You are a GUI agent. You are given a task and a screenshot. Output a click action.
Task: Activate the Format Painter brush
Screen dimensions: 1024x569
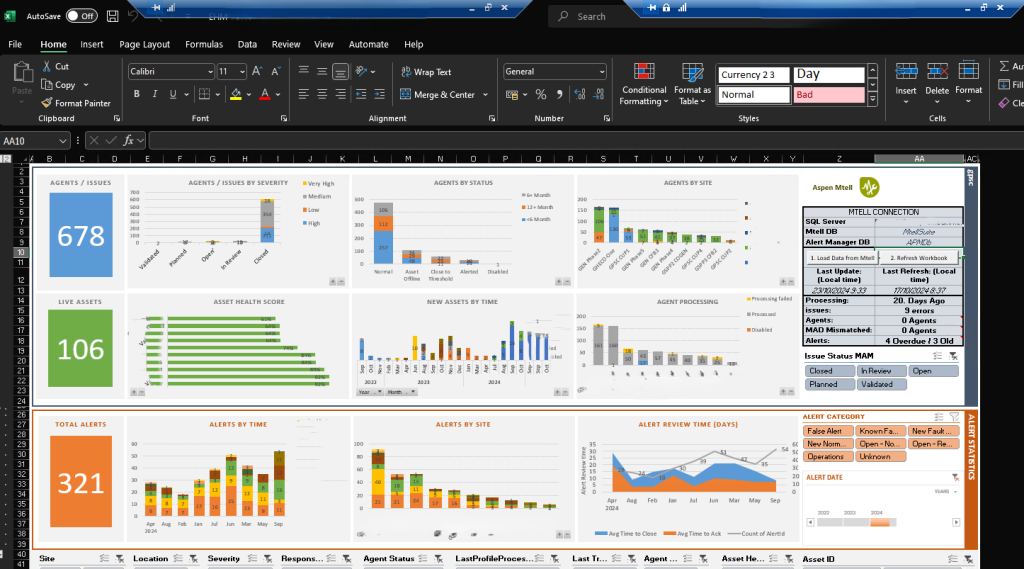[47, 103]
